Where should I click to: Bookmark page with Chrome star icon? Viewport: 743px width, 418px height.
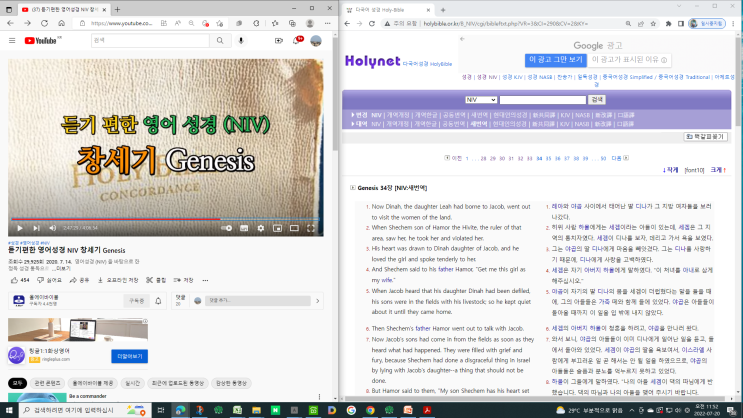653,24
